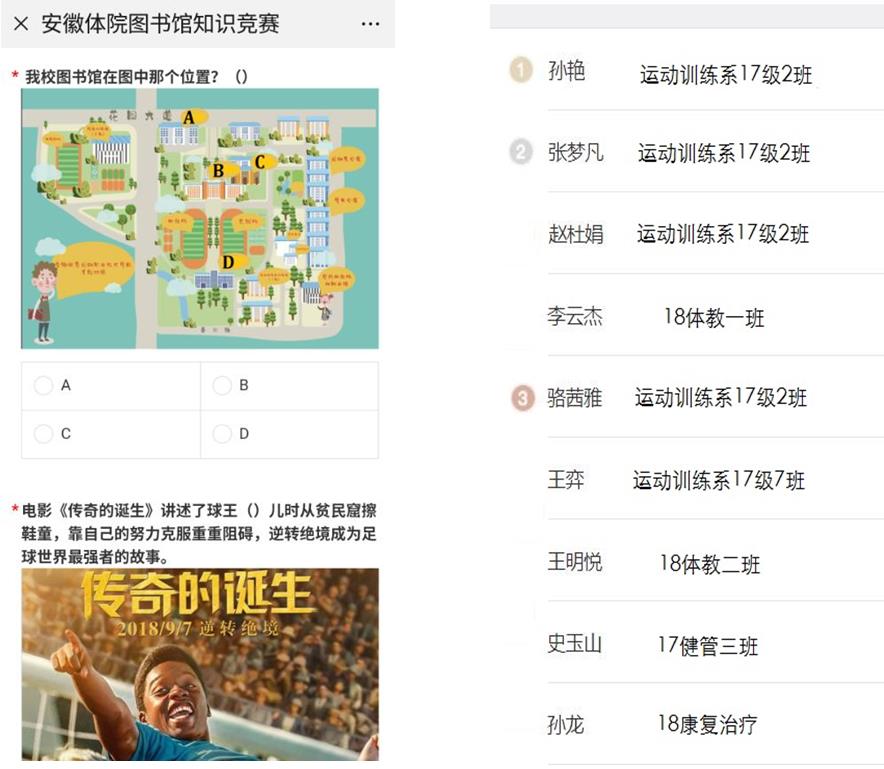Choose radio option D

click(222, 434)
